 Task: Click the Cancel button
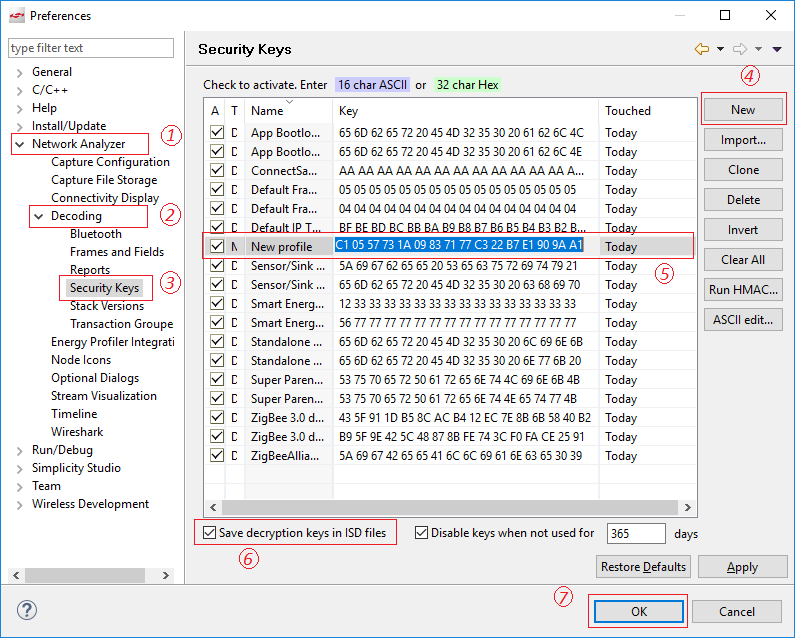736,611
